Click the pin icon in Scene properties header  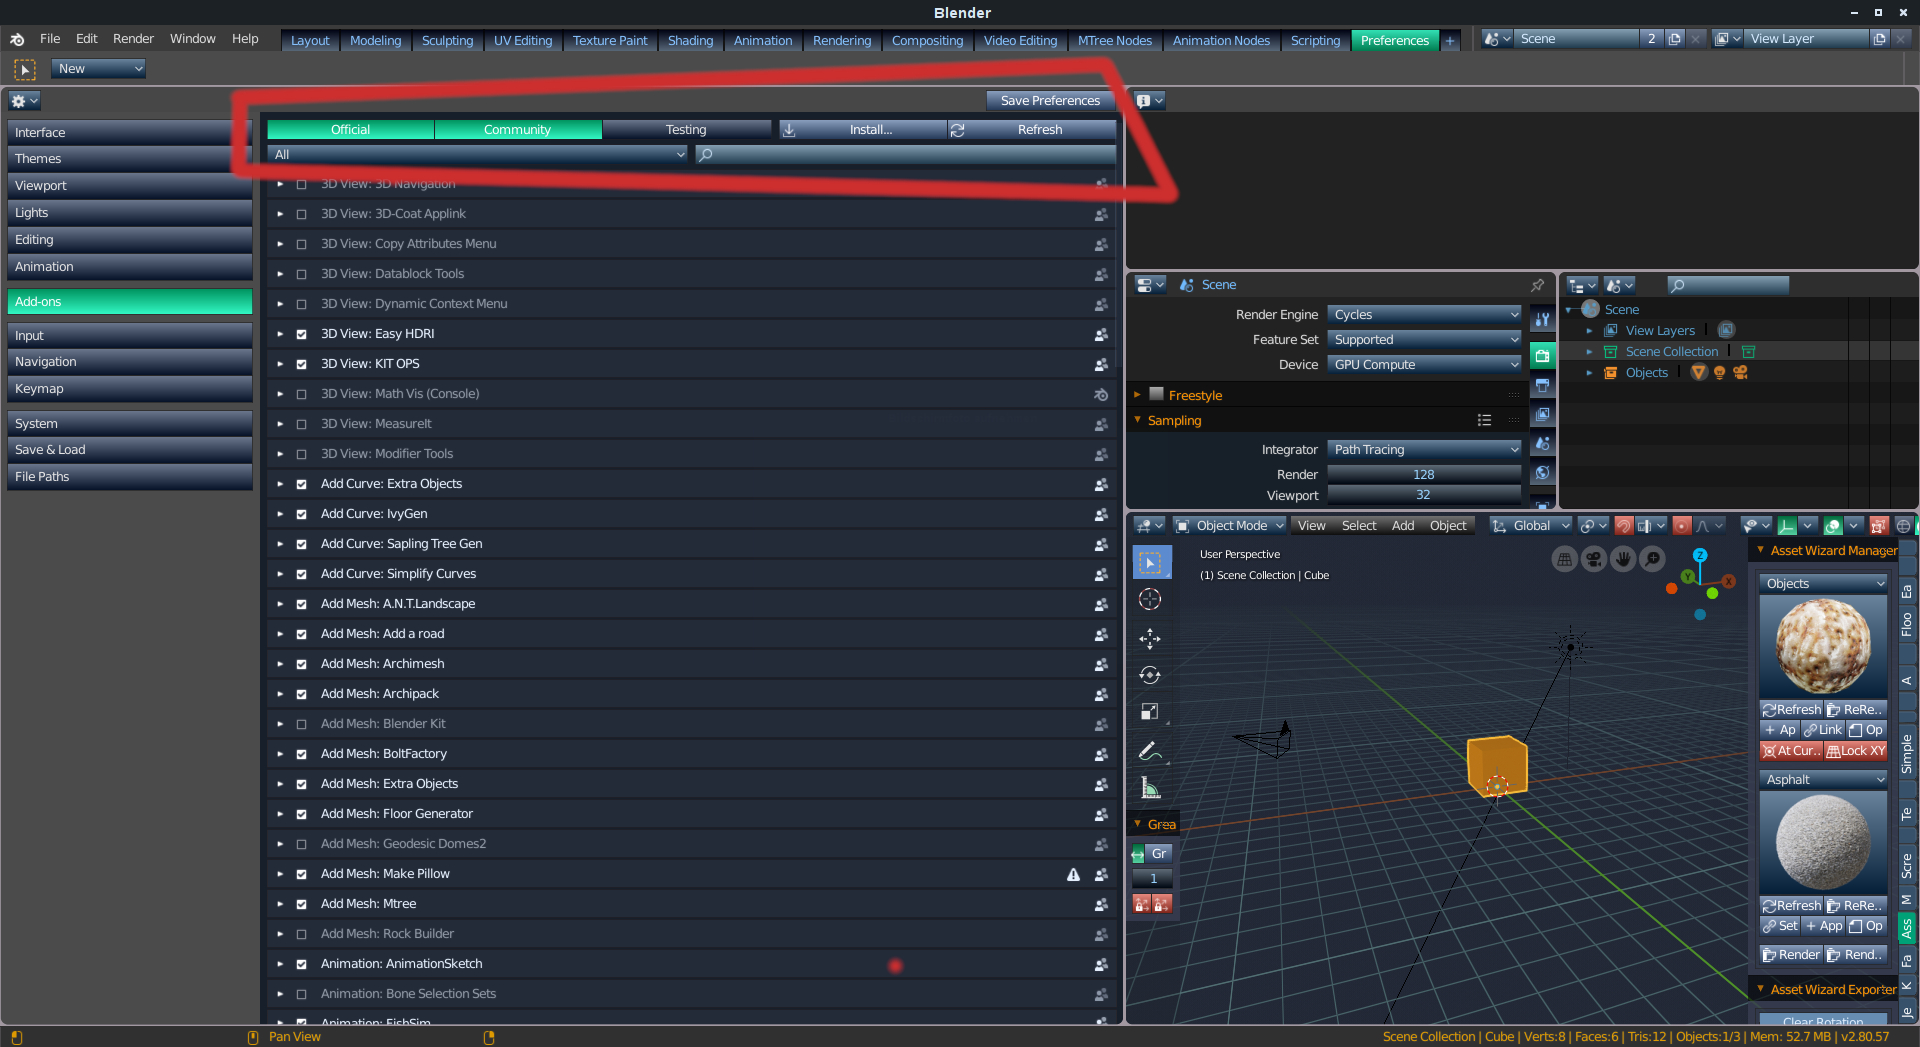(1537, 285)
